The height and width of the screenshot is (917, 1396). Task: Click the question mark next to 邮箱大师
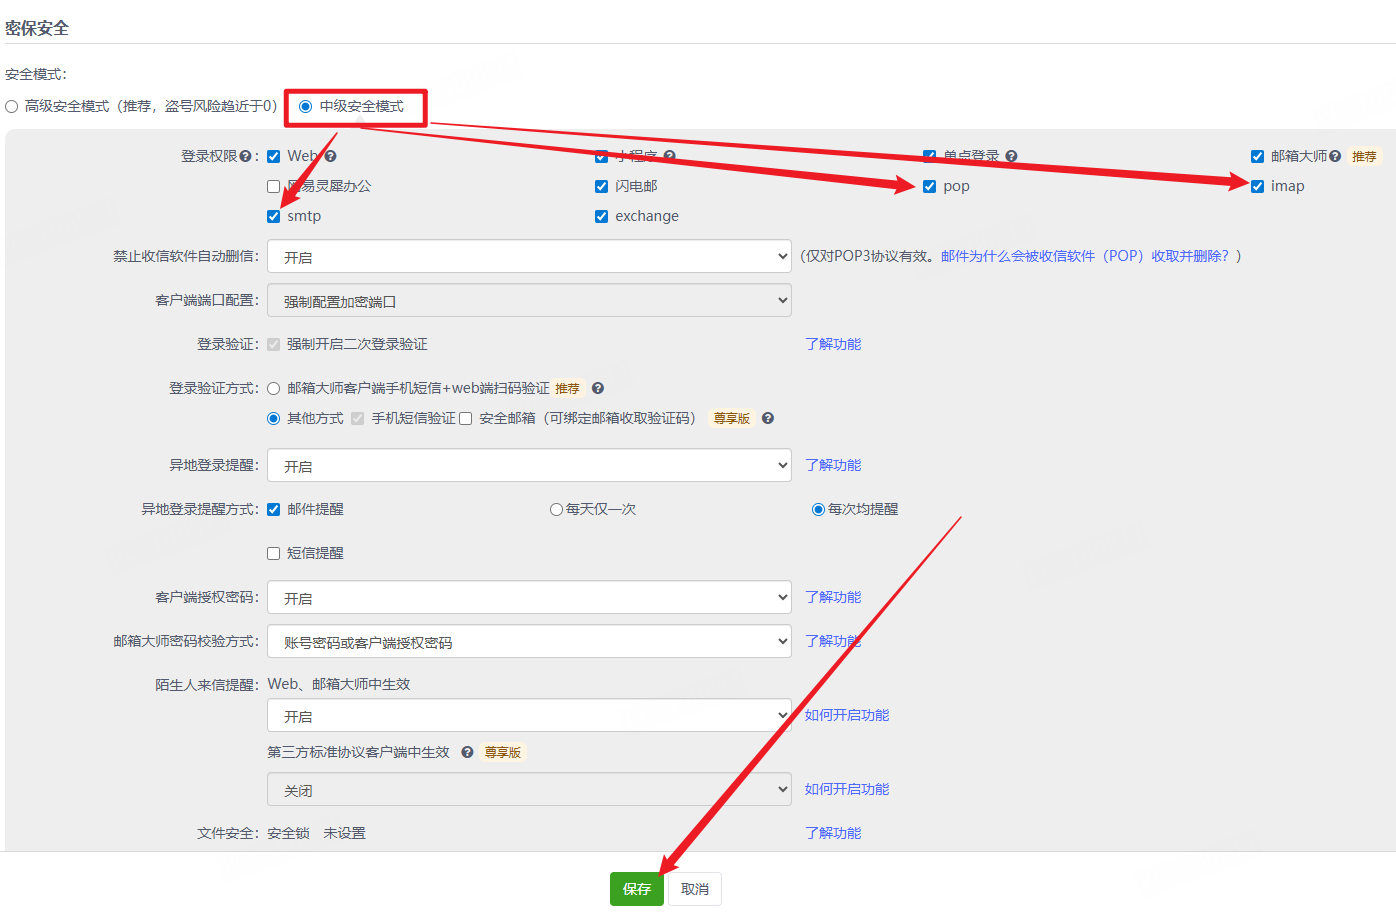point(1335,156)
